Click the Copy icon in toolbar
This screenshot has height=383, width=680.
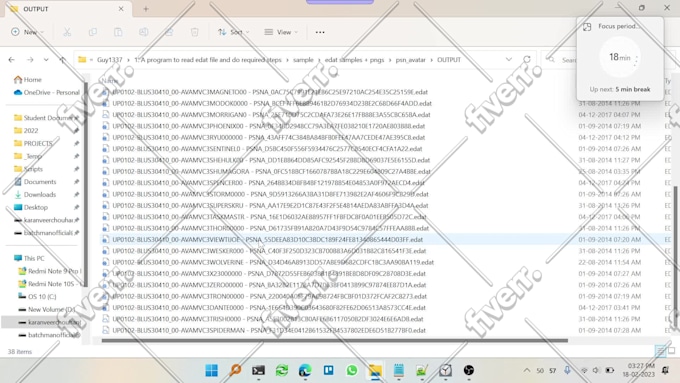coord(92,32)
